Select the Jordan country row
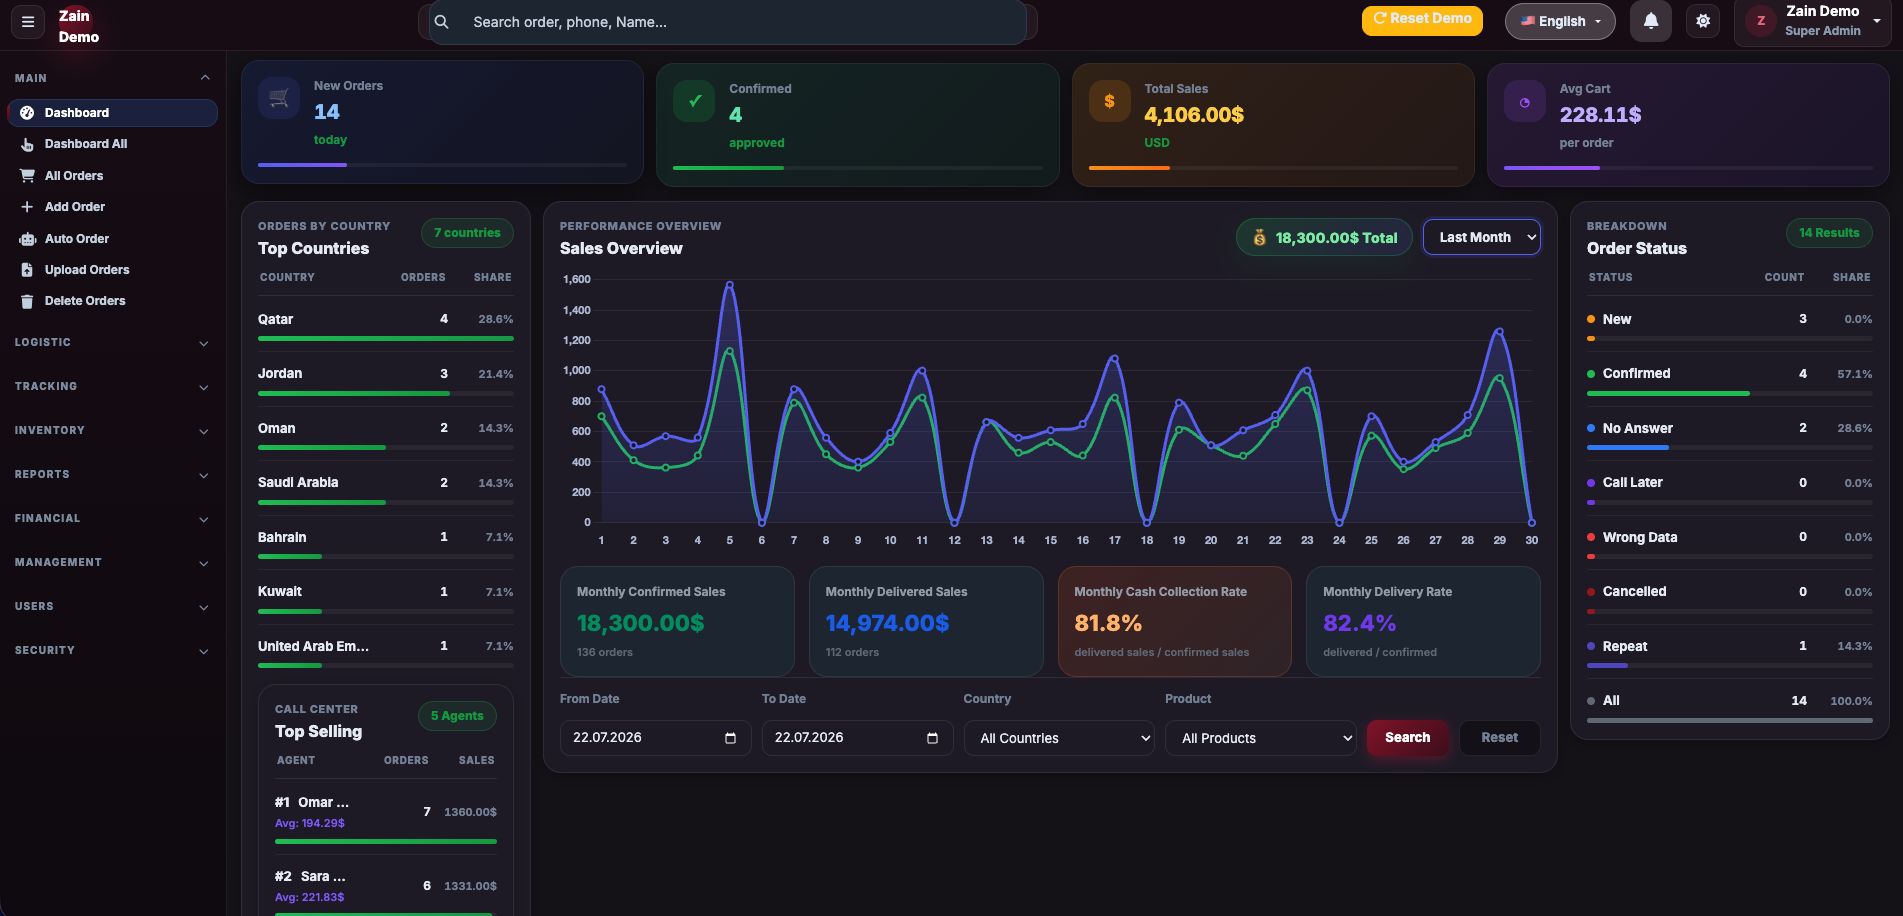This screenshot has height=916, width=1903. (386, 379)
